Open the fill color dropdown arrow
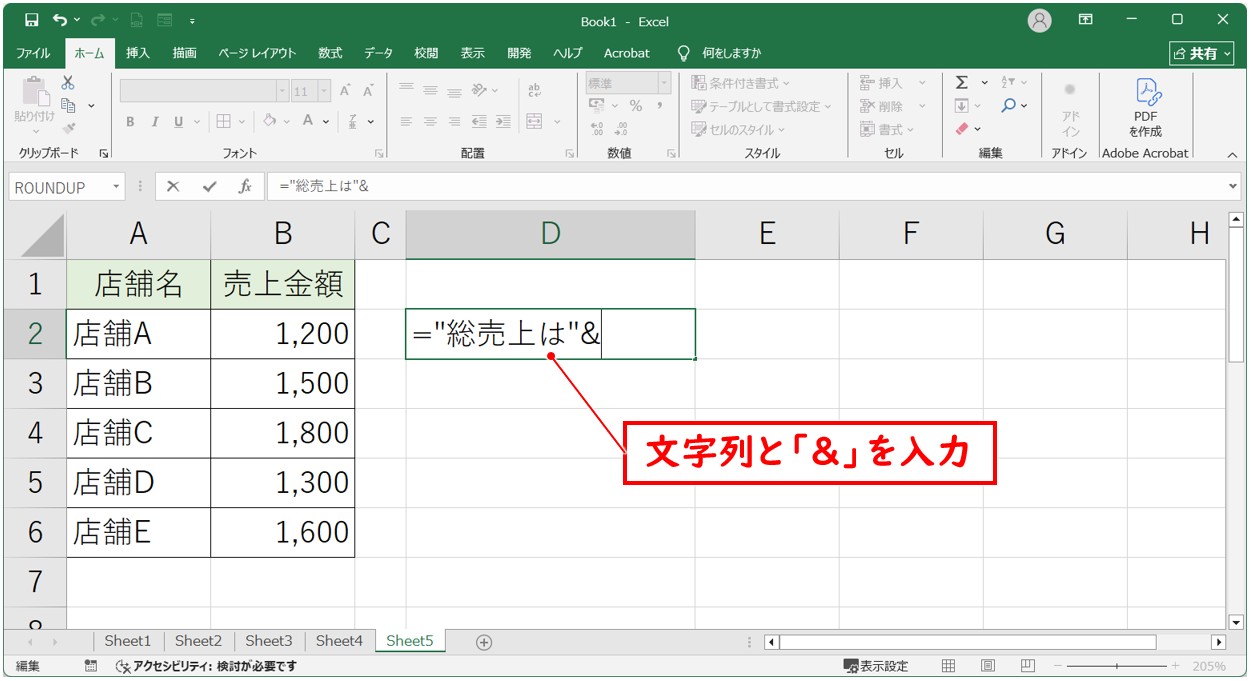 pos(288,121)
